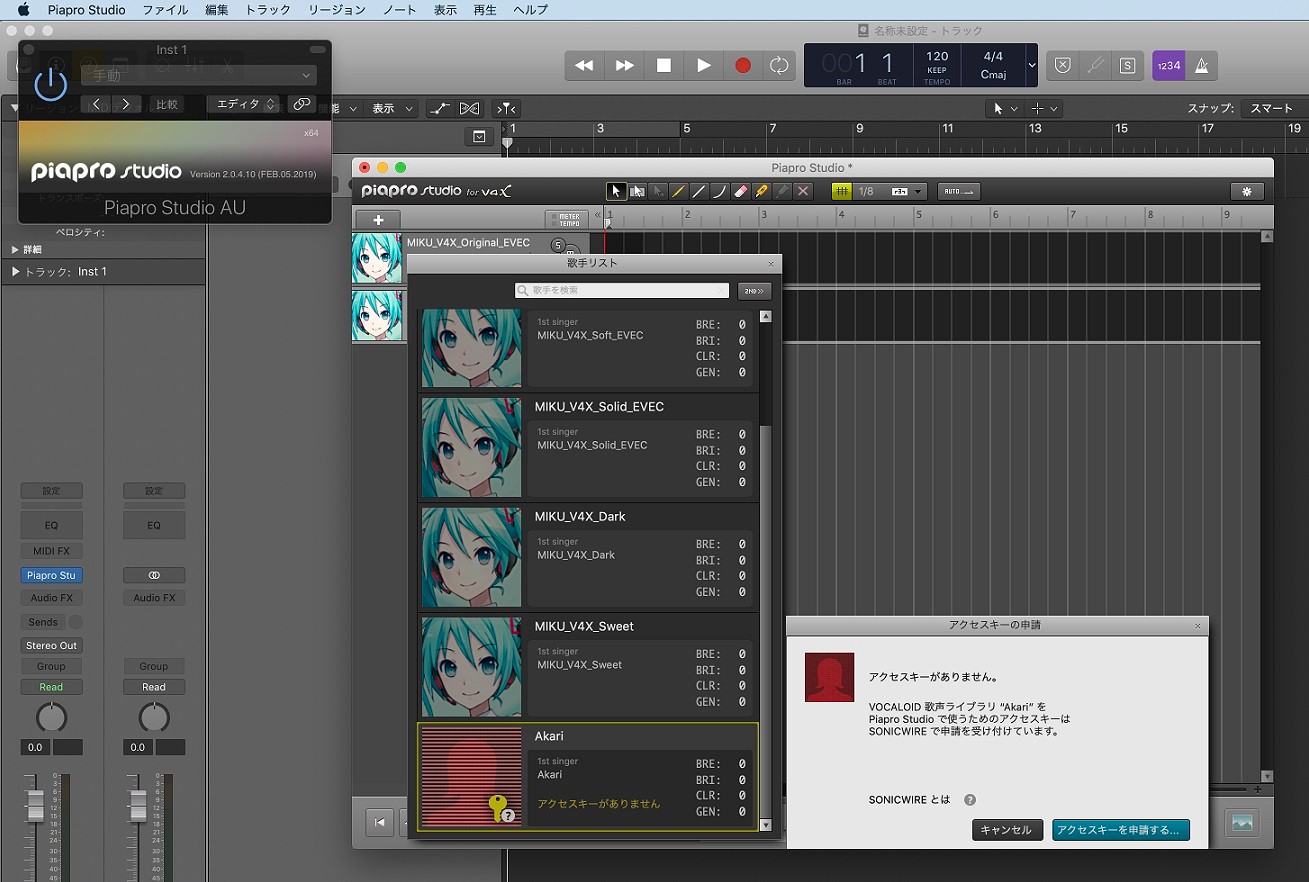Image resolution: width=1309 pixels, height=882 pixels.
Task: Open the 手動 preset dropdown in plugin window
Action: point(198,75)
